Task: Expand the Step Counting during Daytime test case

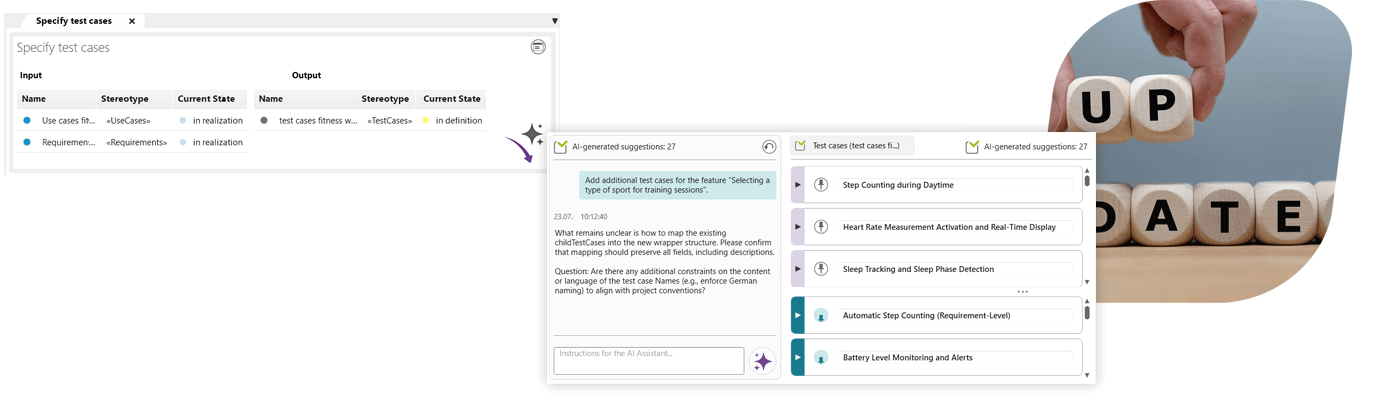Action: click(x=797, y=185)
